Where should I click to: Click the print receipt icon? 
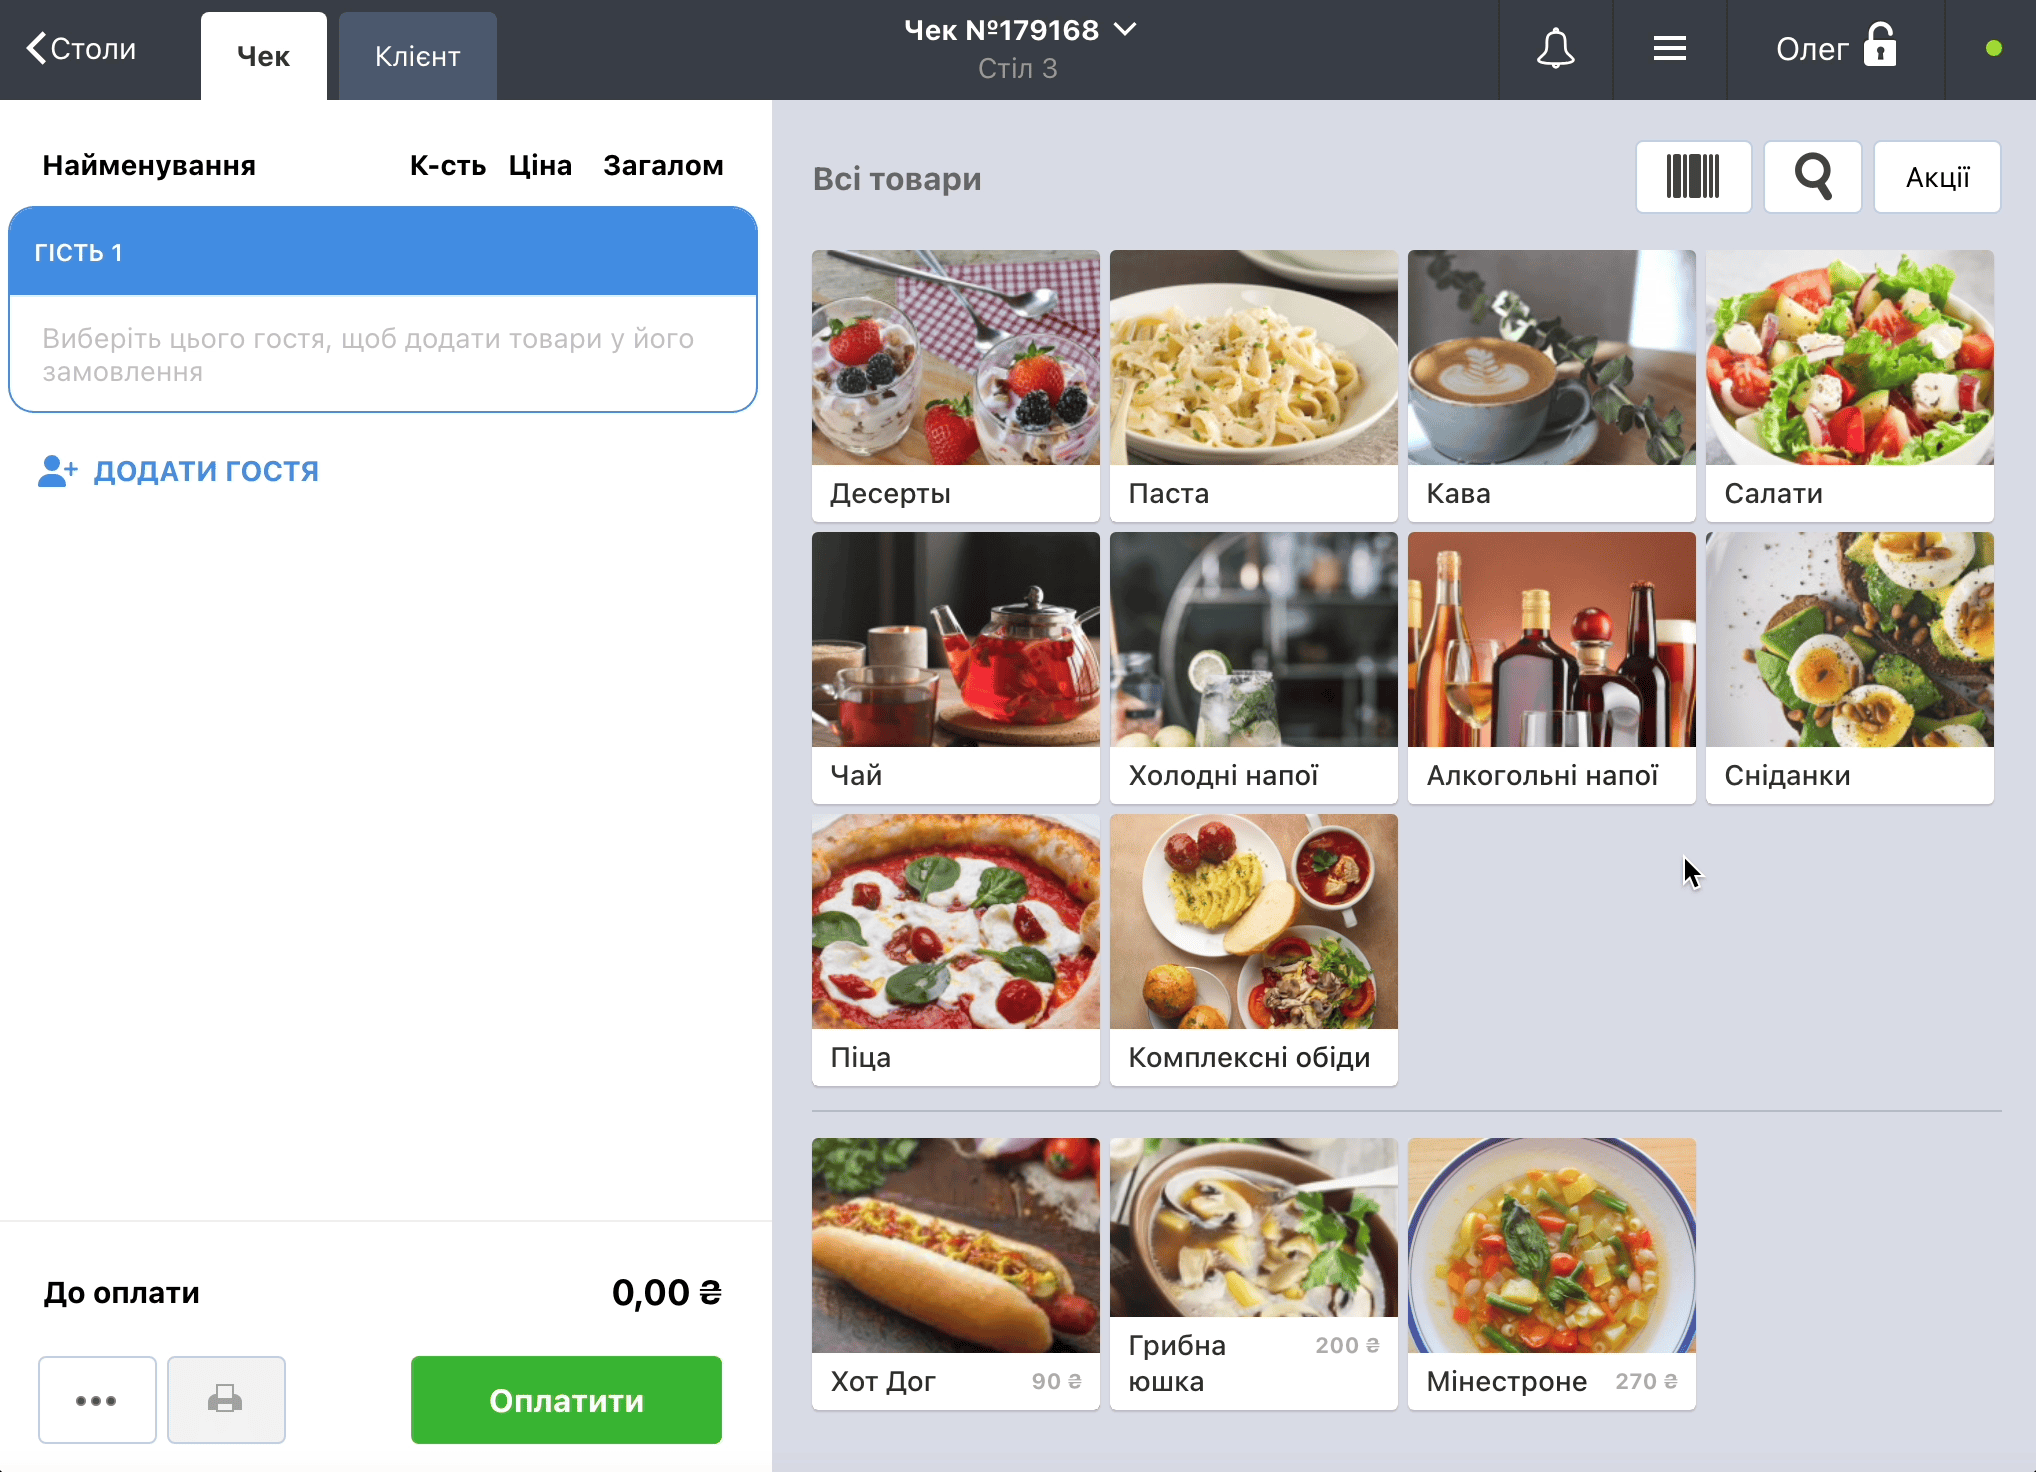226,1399
